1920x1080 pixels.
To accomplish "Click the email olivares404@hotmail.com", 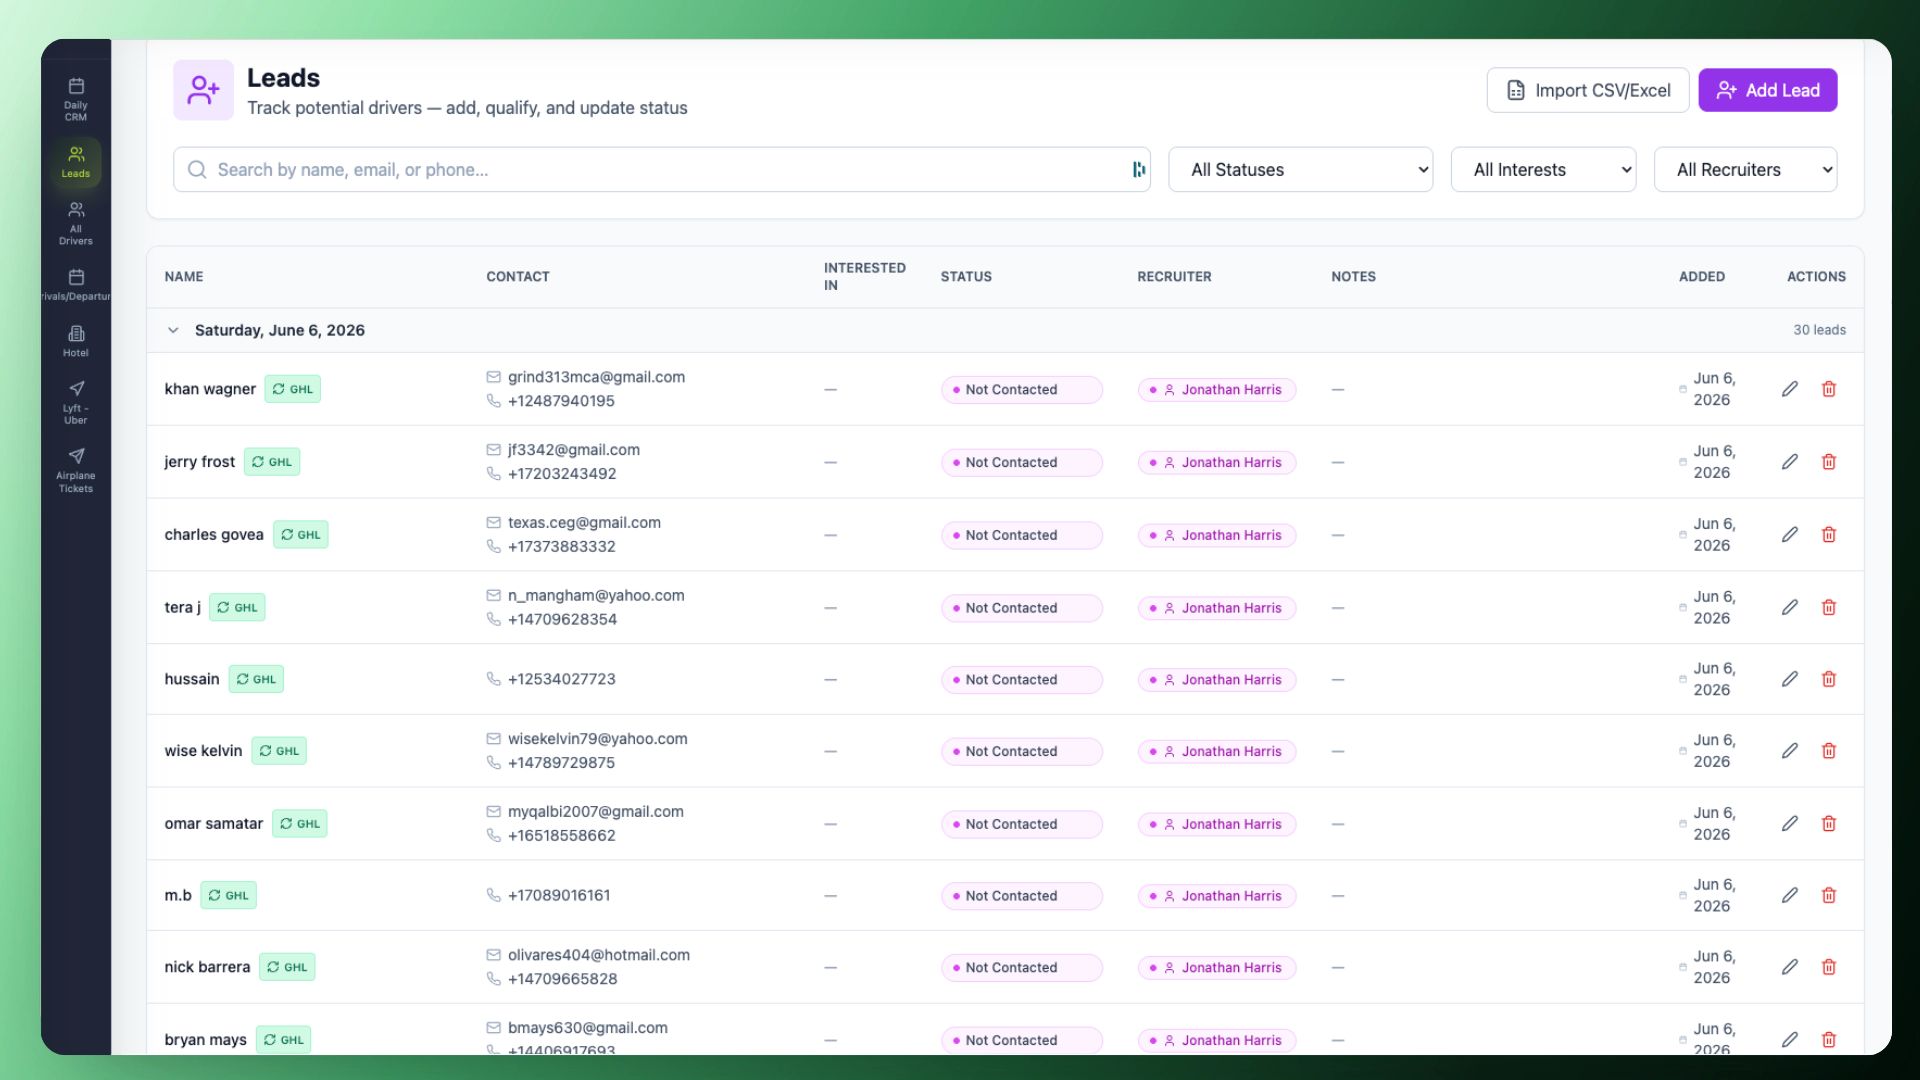I will [x=598, y=955].
